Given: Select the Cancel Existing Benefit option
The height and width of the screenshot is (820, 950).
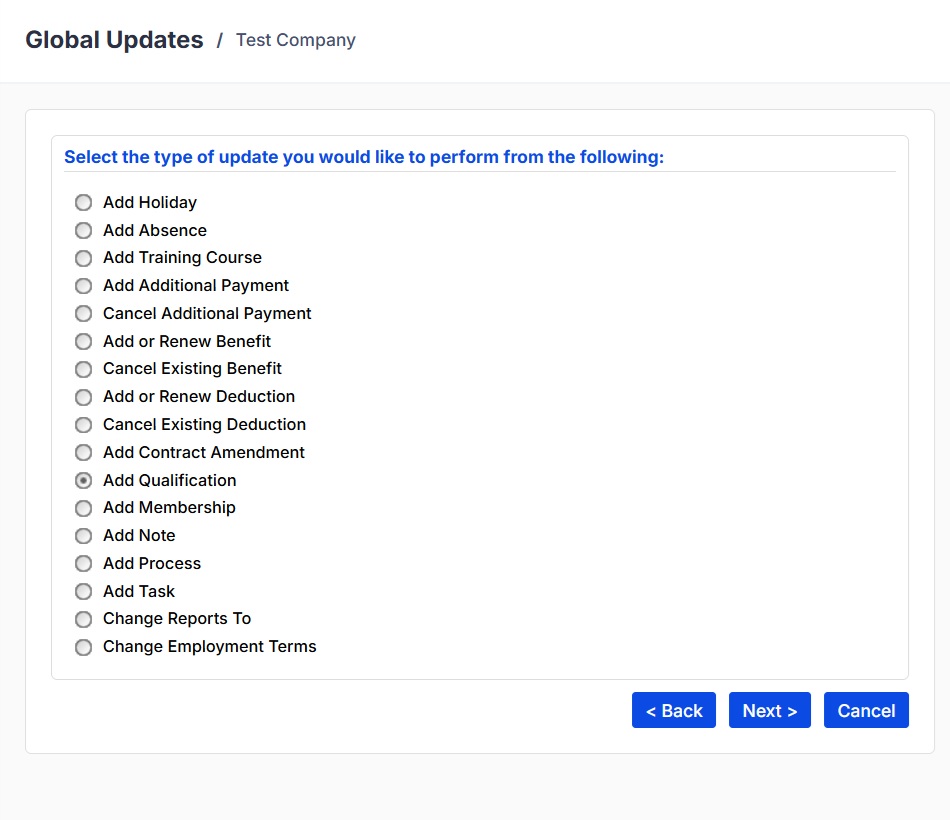Looking at the screenshot, I should (x=83, y=369).
